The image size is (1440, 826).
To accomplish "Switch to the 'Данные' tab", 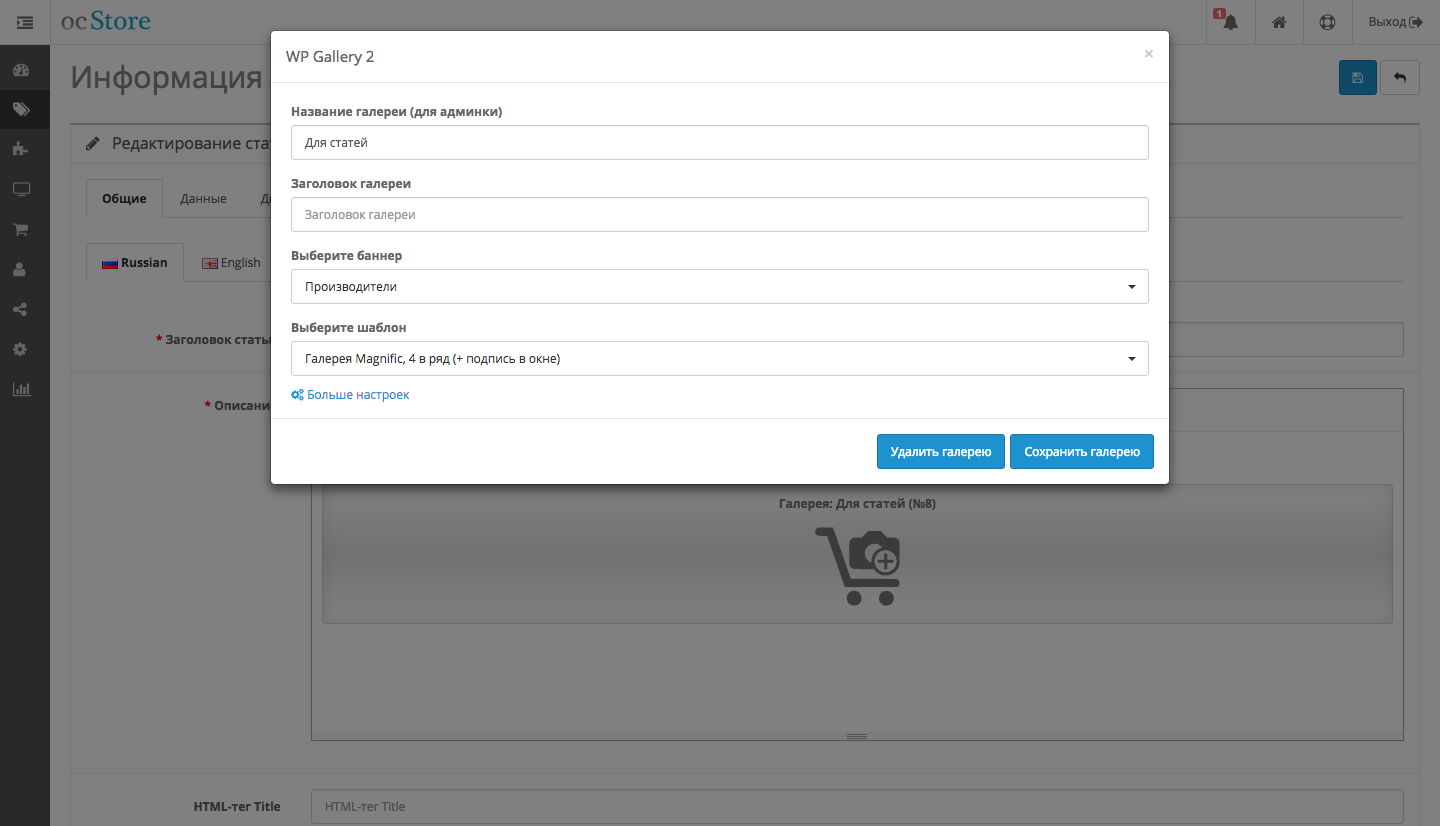I will [203, 199].
